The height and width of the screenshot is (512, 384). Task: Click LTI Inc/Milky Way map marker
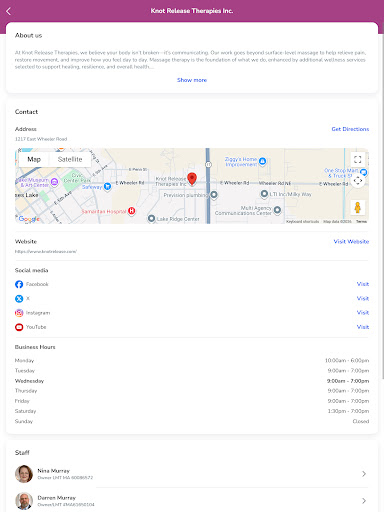[x=264, y=194]
